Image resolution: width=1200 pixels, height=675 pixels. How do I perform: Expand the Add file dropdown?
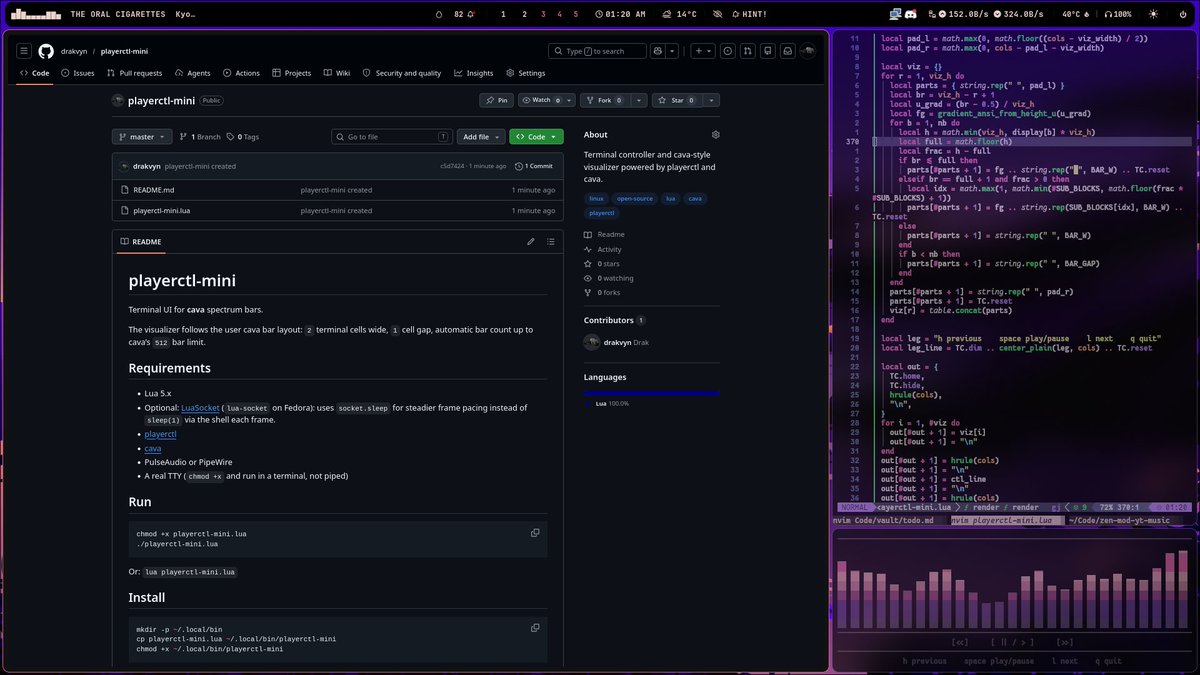click(x=480, y=137)
